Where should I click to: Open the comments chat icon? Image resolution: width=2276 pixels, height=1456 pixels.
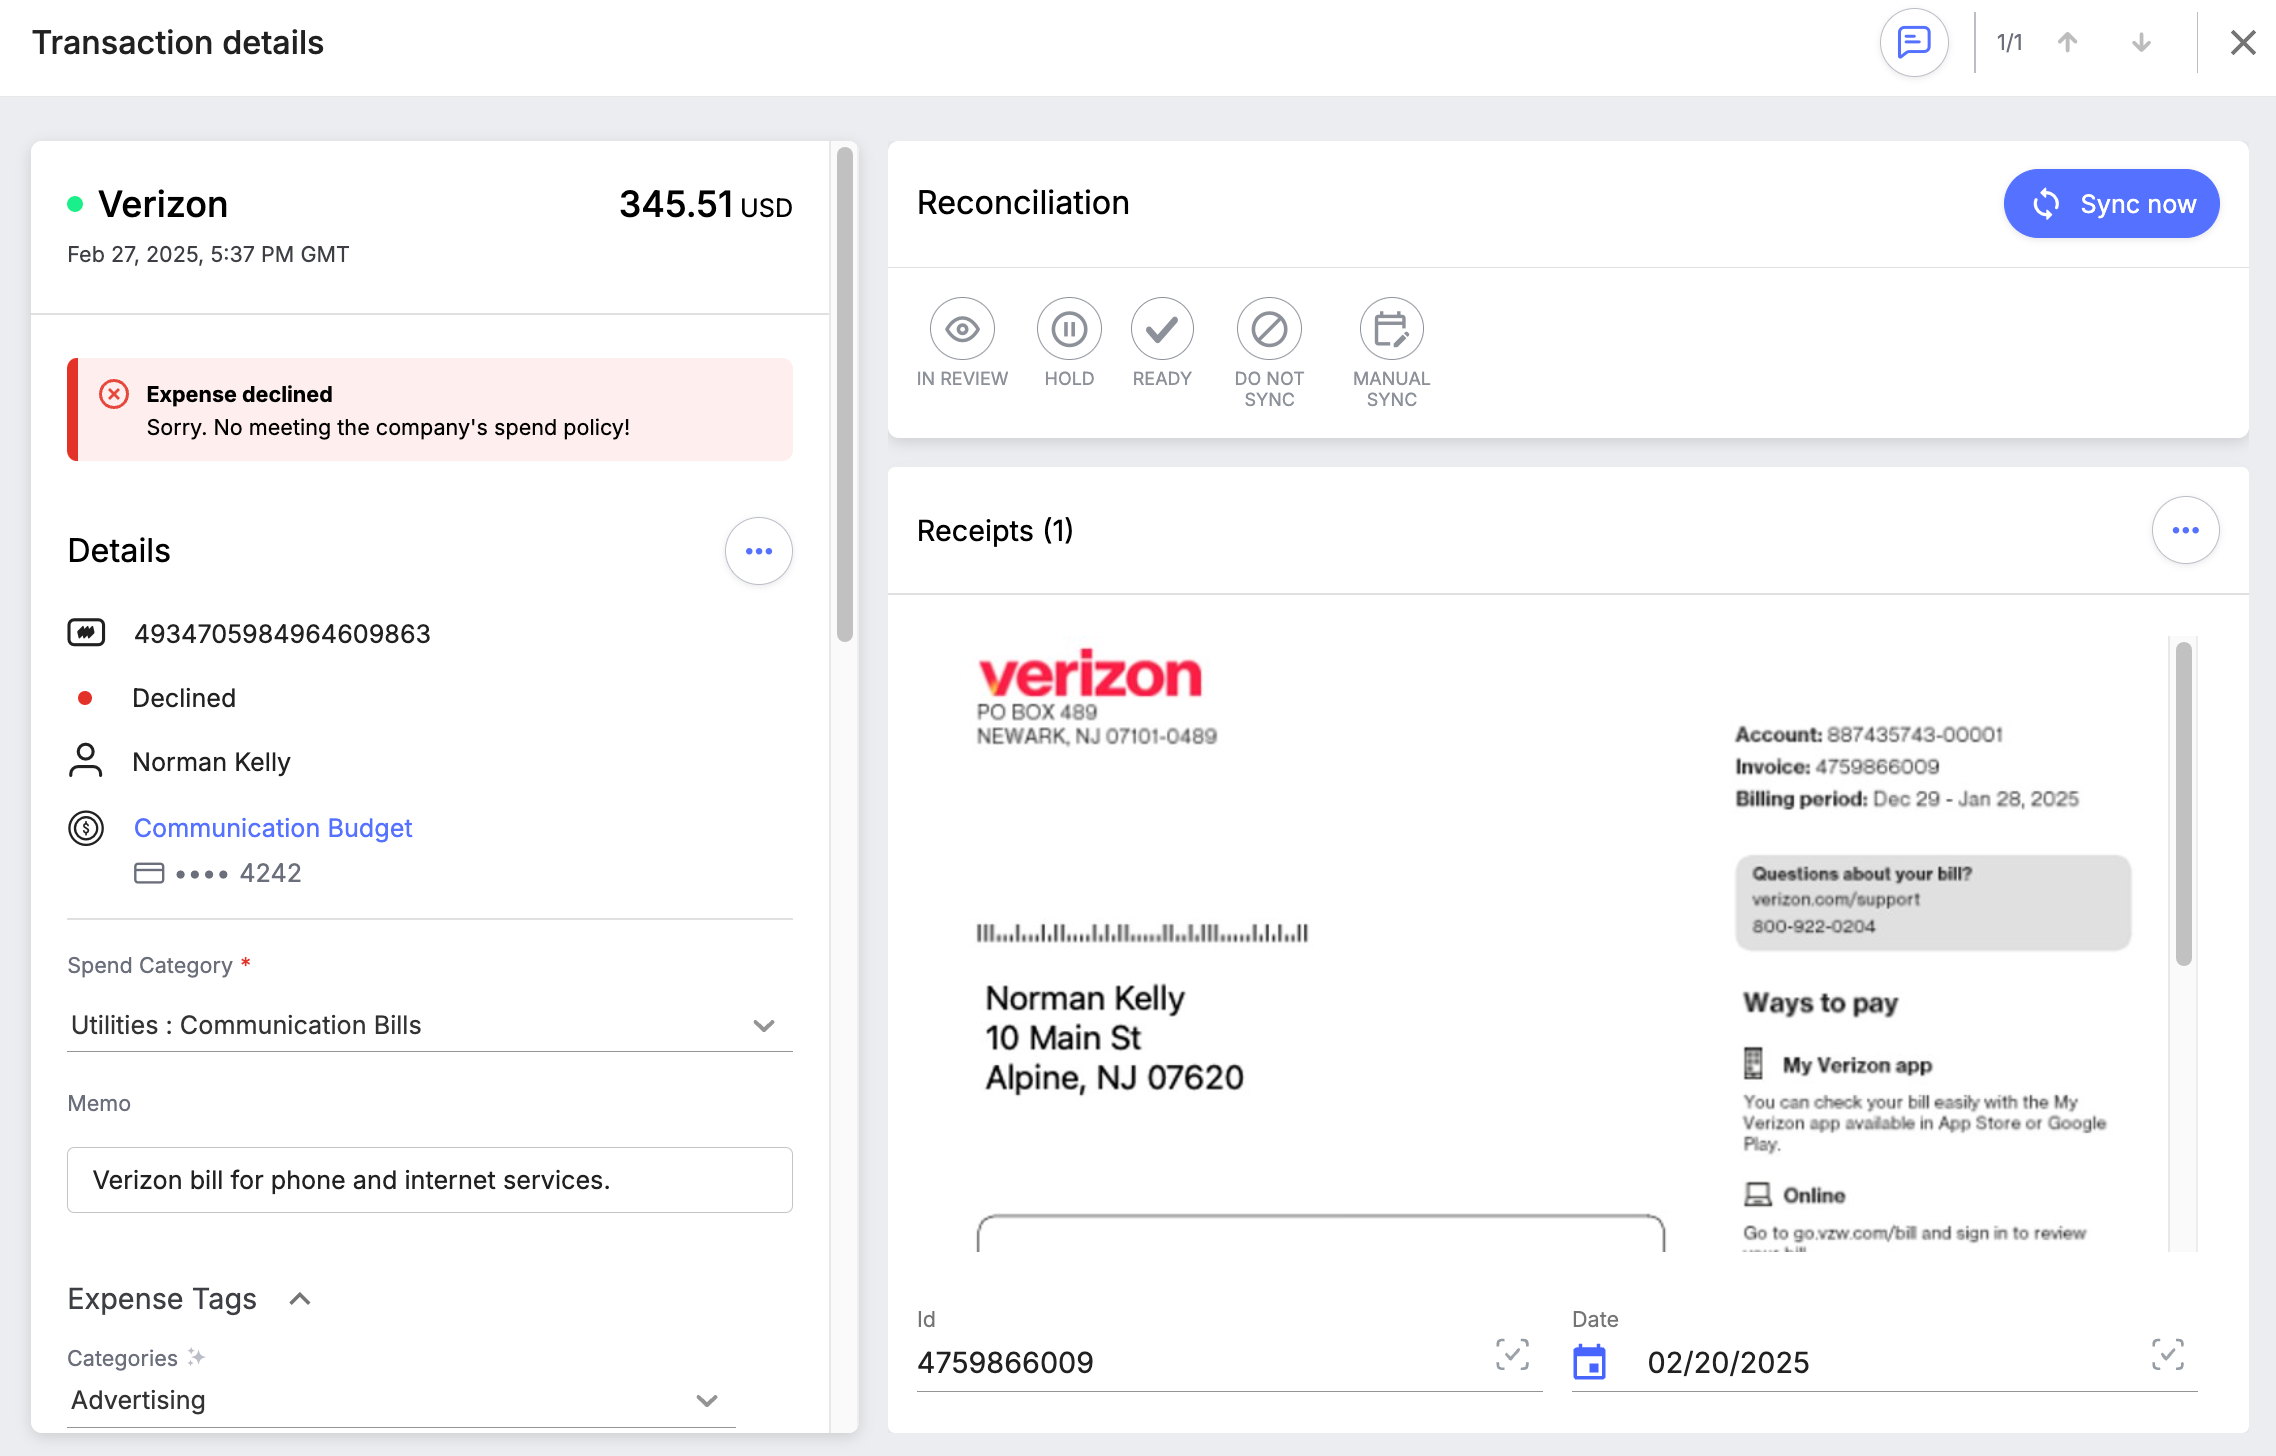pos(1913,43)
